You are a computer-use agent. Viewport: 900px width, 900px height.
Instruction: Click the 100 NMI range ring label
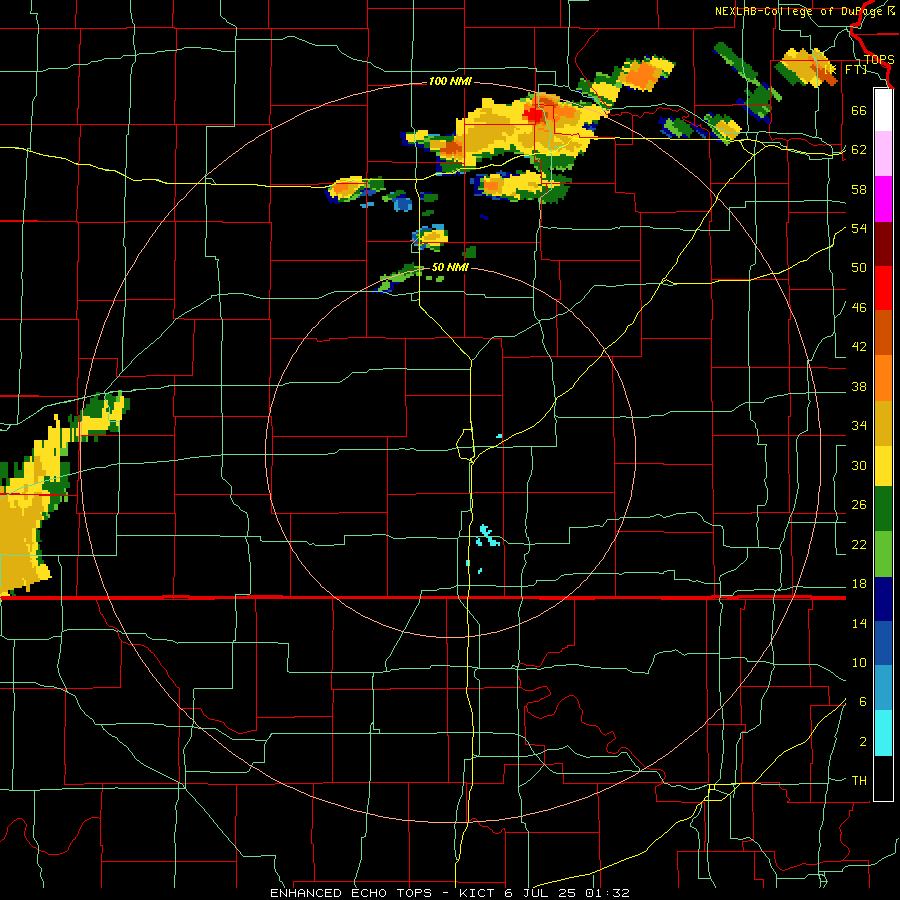[450, 81]
